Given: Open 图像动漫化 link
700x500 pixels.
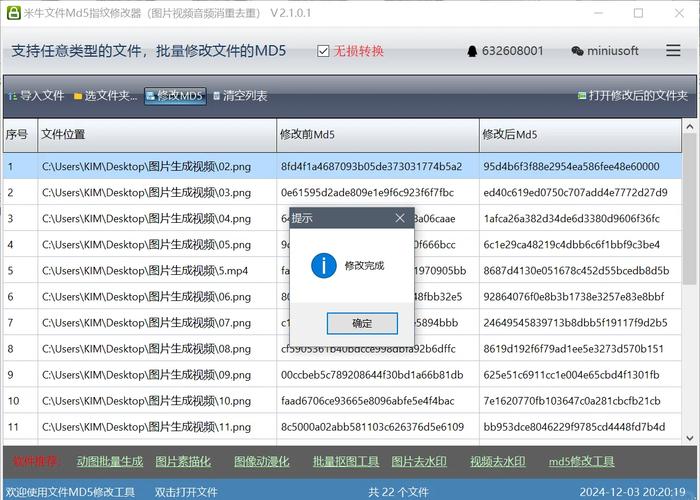Looking at the screenshot, I should coord(262,461).
